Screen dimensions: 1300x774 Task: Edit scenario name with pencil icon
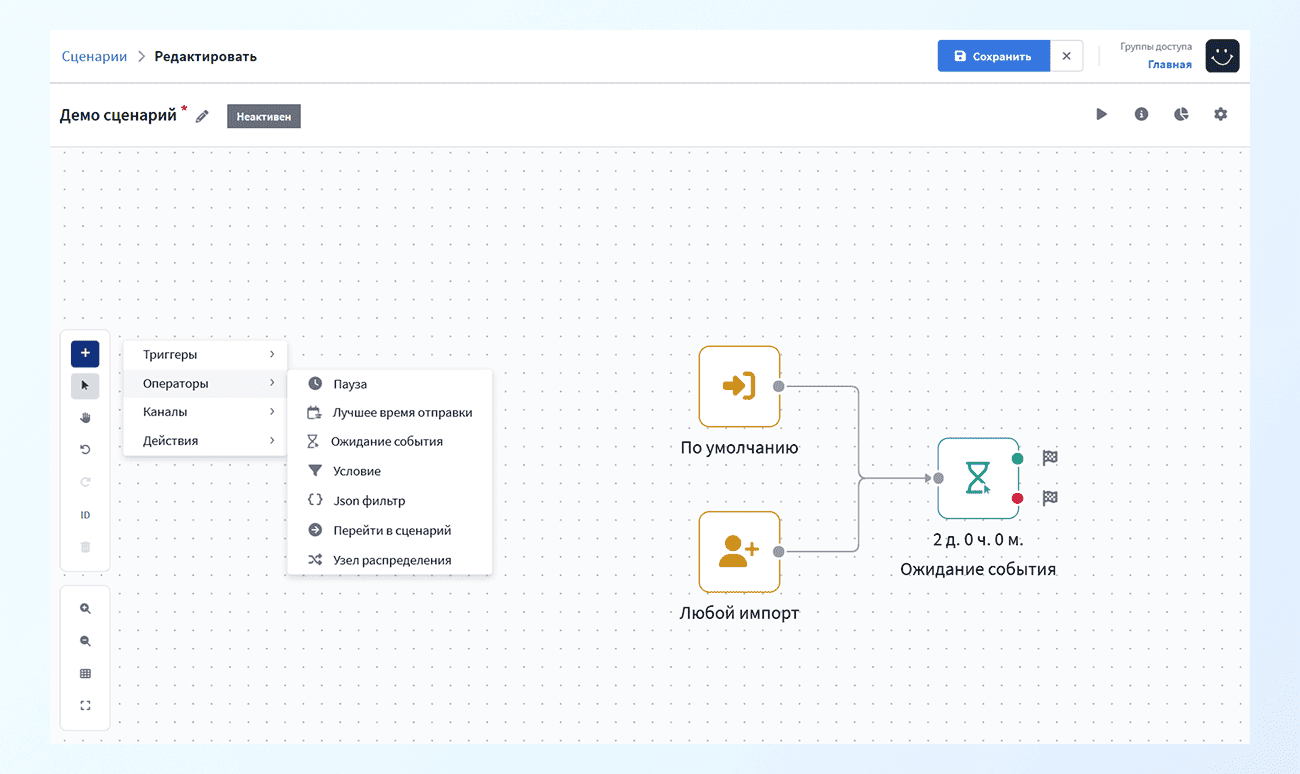tap(202, 116)
